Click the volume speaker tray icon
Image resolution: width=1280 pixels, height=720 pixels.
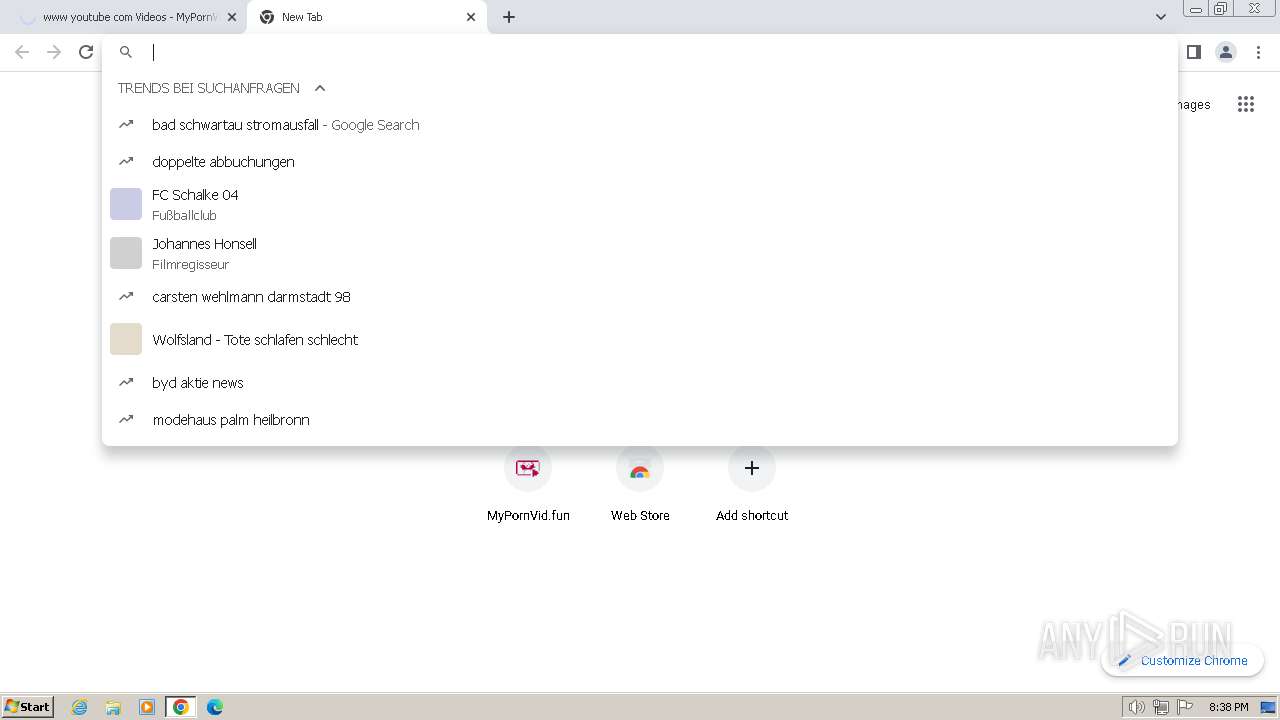1137,707
